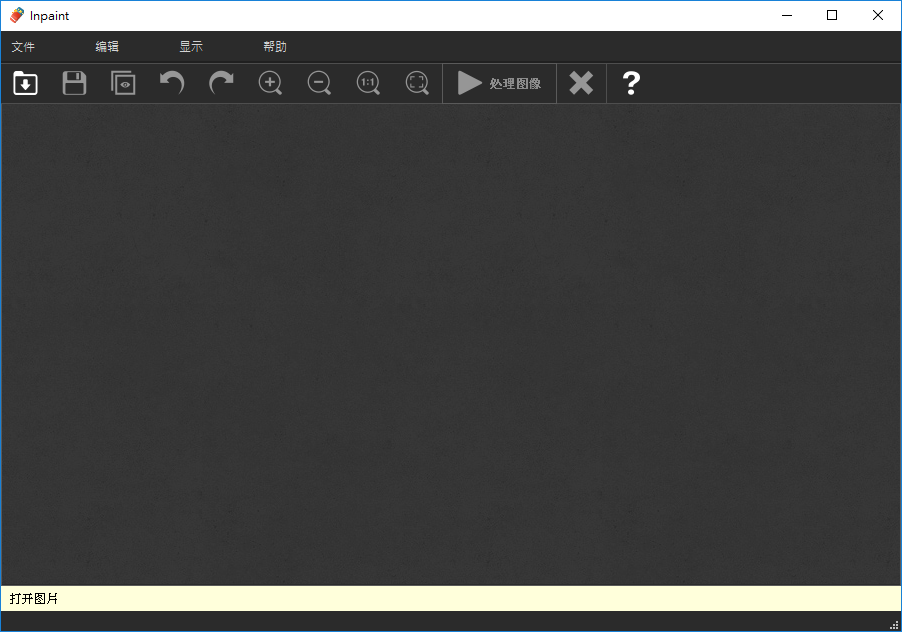Click the Inpaint app icon in the title bar
Viewport: 902px width, 632px height.
tap(17, 16)
